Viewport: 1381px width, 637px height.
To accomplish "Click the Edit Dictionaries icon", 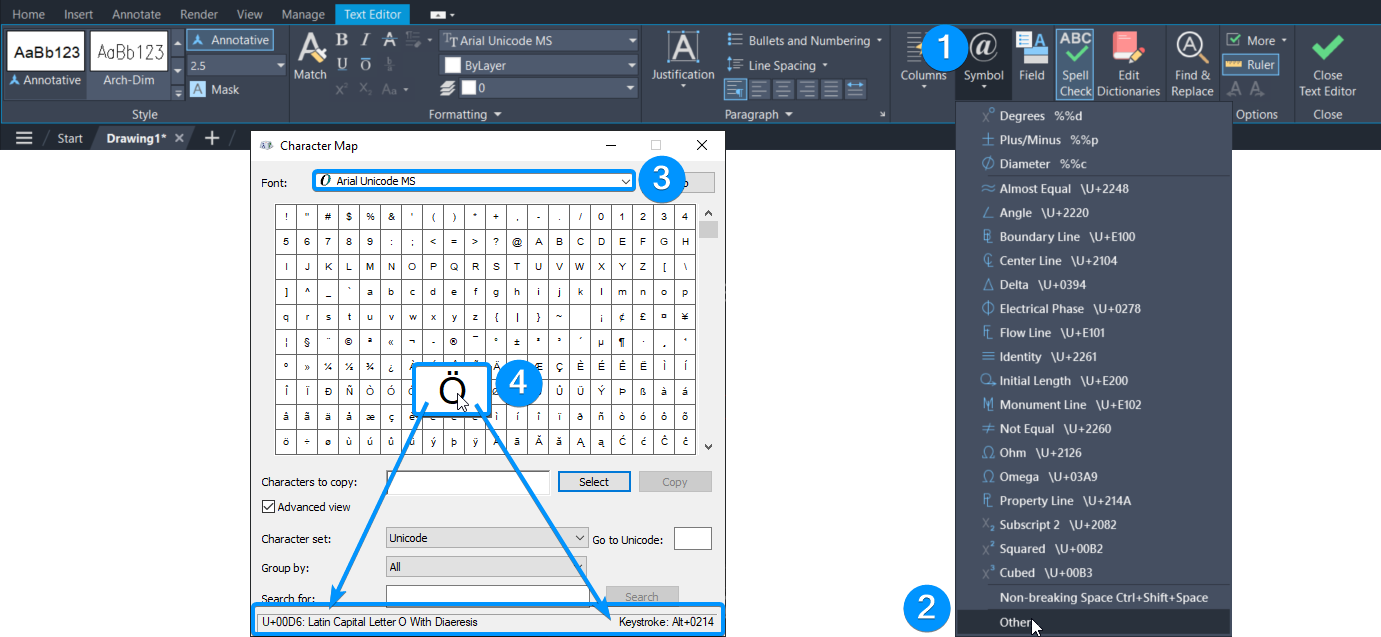I will click(x=1129, y=60).
